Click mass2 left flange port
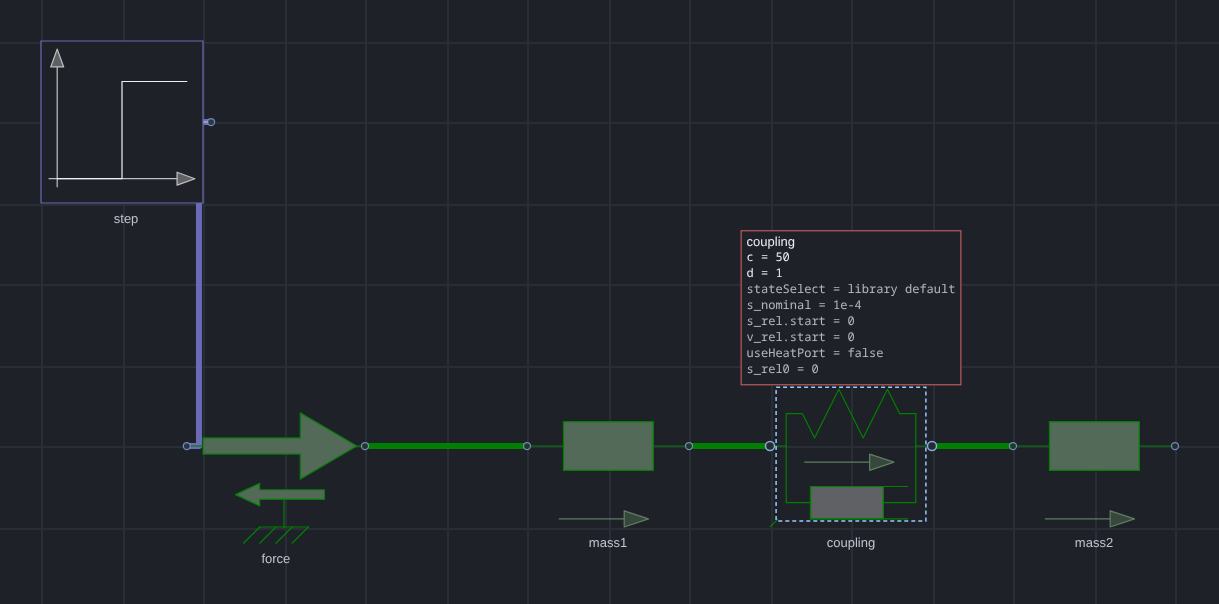 [1013, 446]
